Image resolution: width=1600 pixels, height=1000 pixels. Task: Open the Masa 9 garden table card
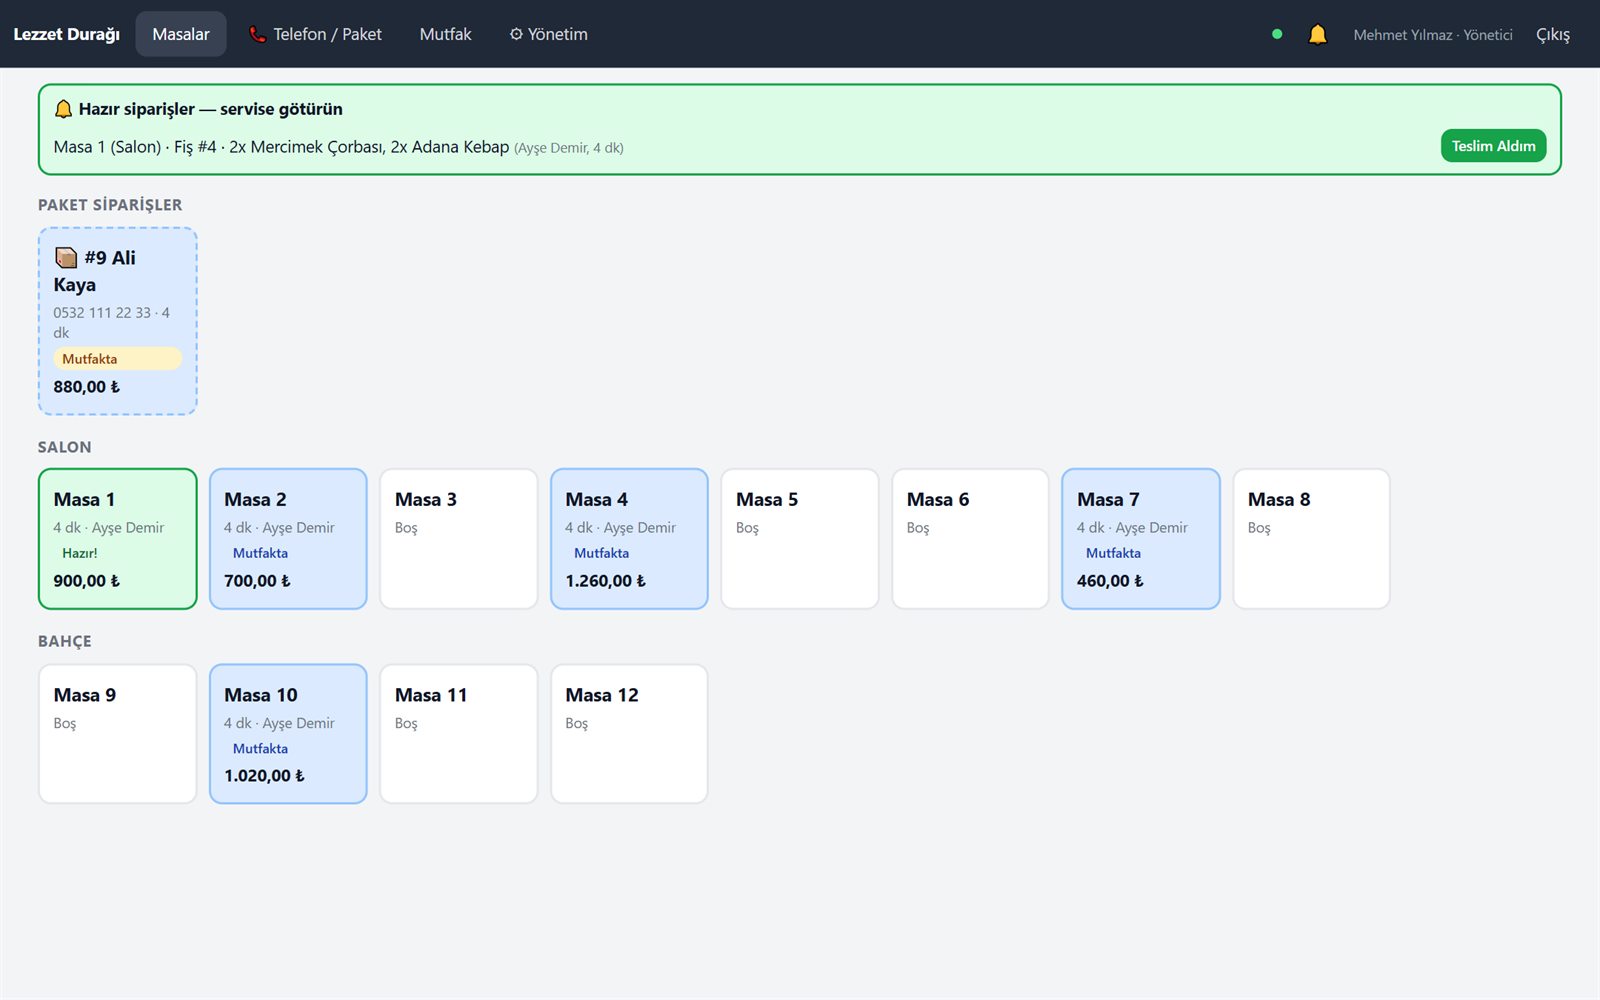tap(118, 734)
